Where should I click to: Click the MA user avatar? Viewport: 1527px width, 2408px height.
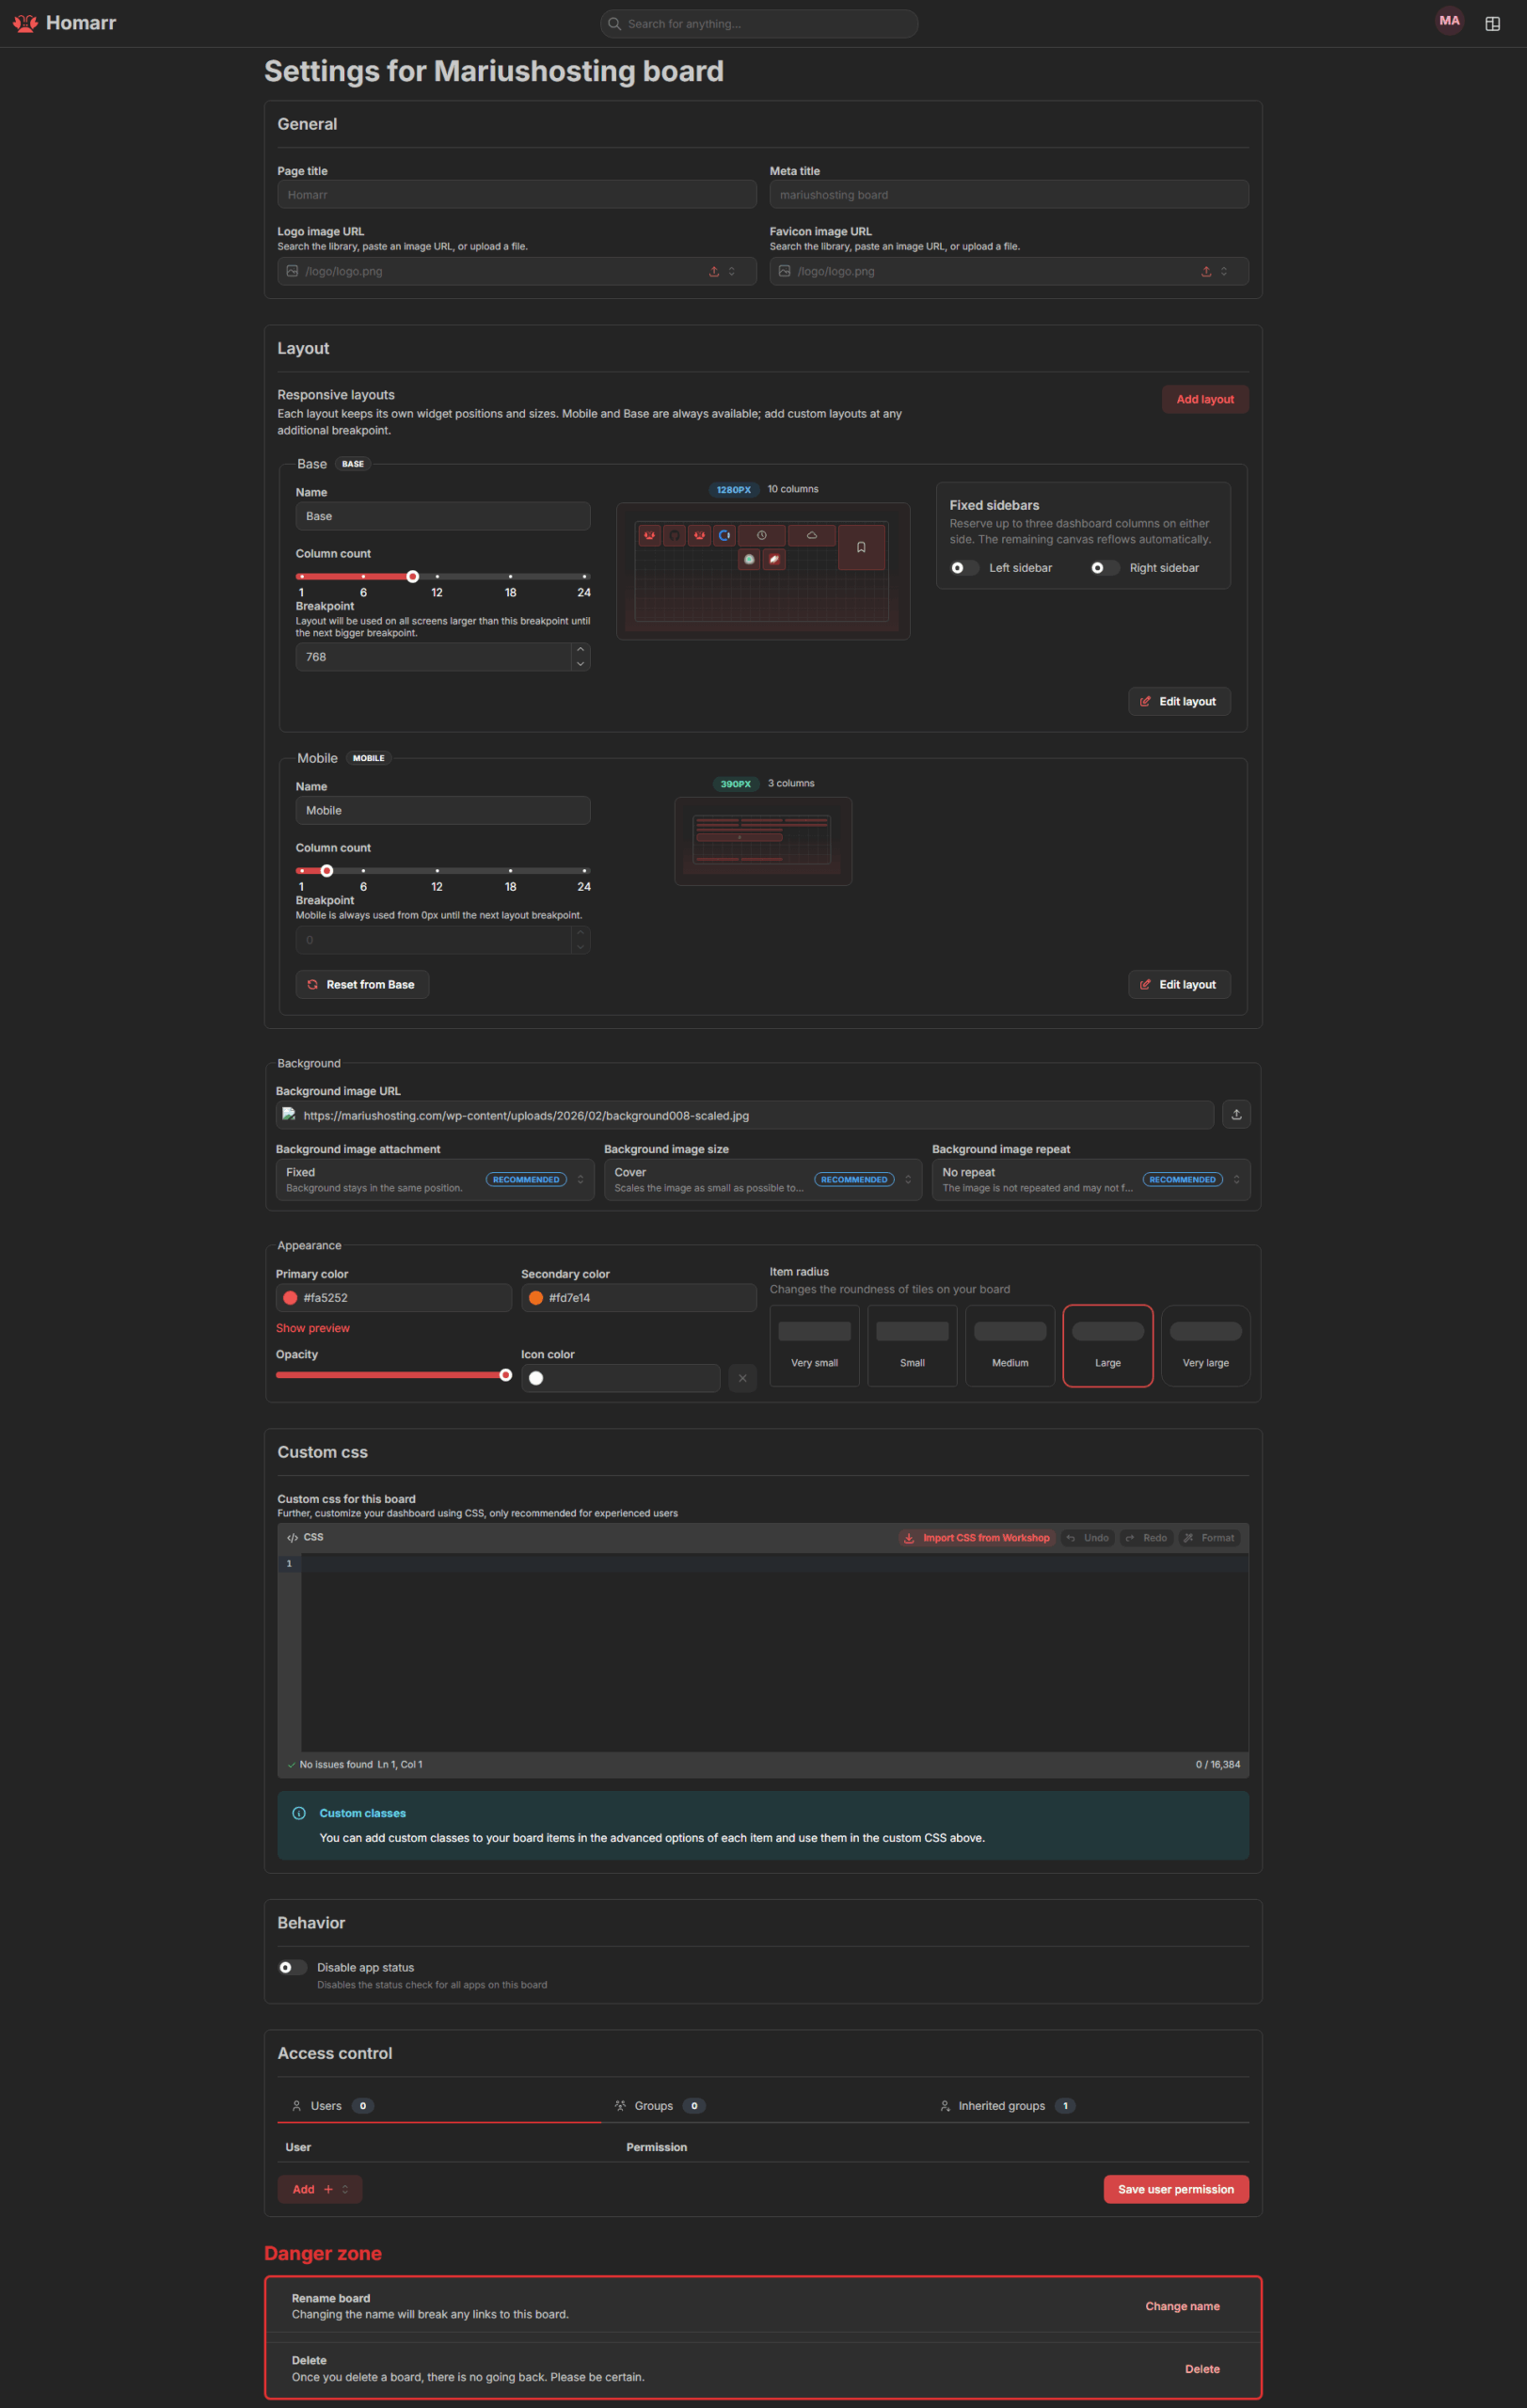point(1449,21)
